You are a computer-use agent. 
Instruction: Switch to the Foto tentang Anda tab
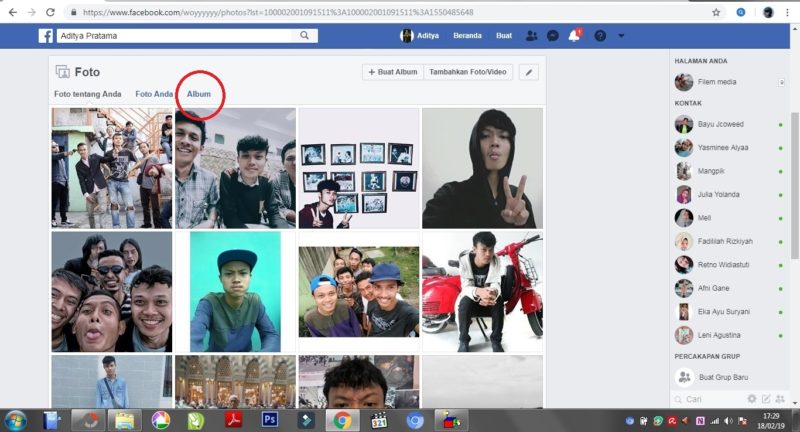88,94
